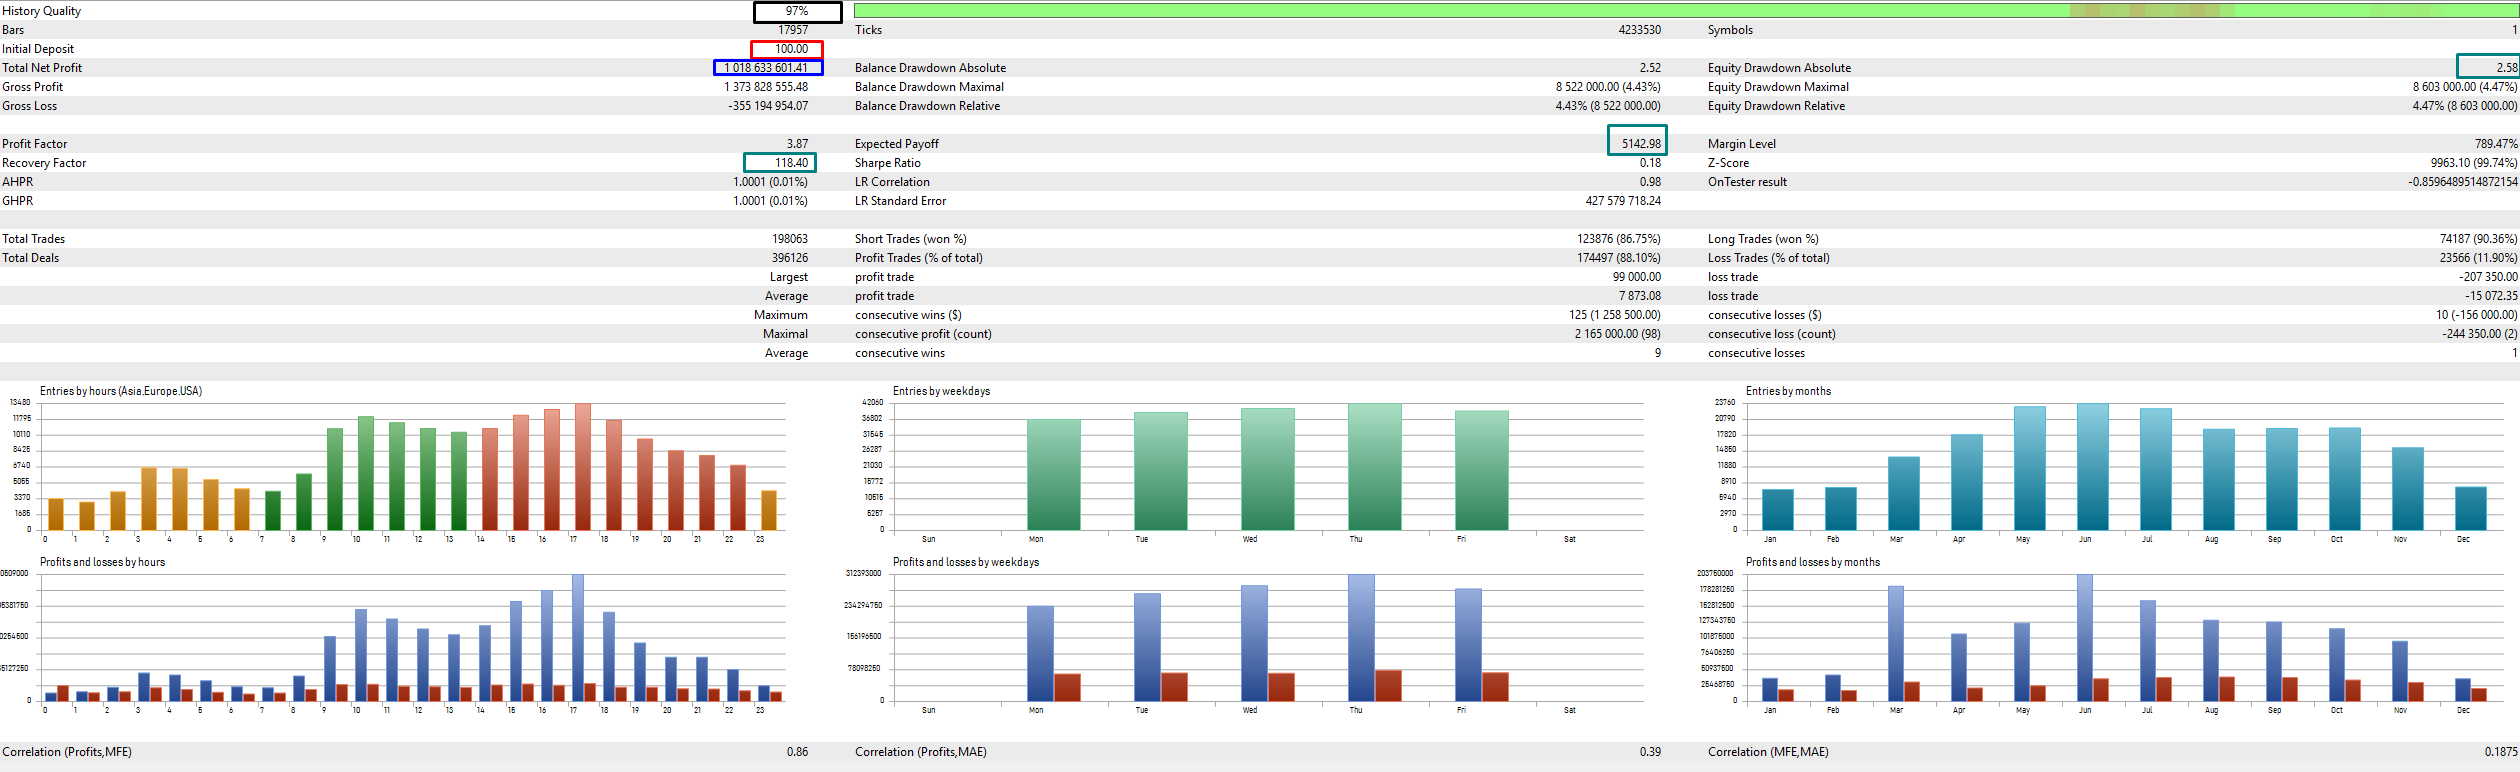The width and height of the screenshot is (2520, 772).
Task: Select the Gross Loss value -355 194 954.07
Action: [768, 106]
